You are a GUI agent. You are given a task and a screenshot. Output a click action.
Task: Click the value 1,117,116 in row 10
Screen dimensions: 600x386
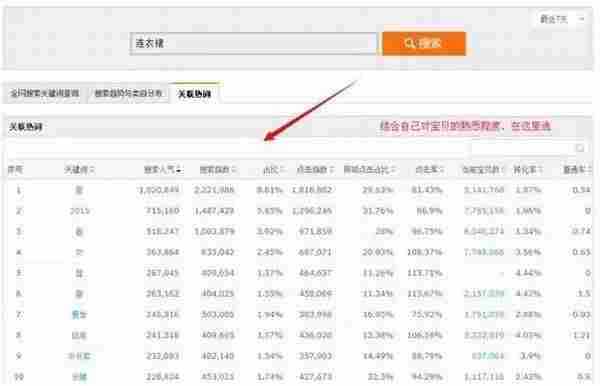484,377
